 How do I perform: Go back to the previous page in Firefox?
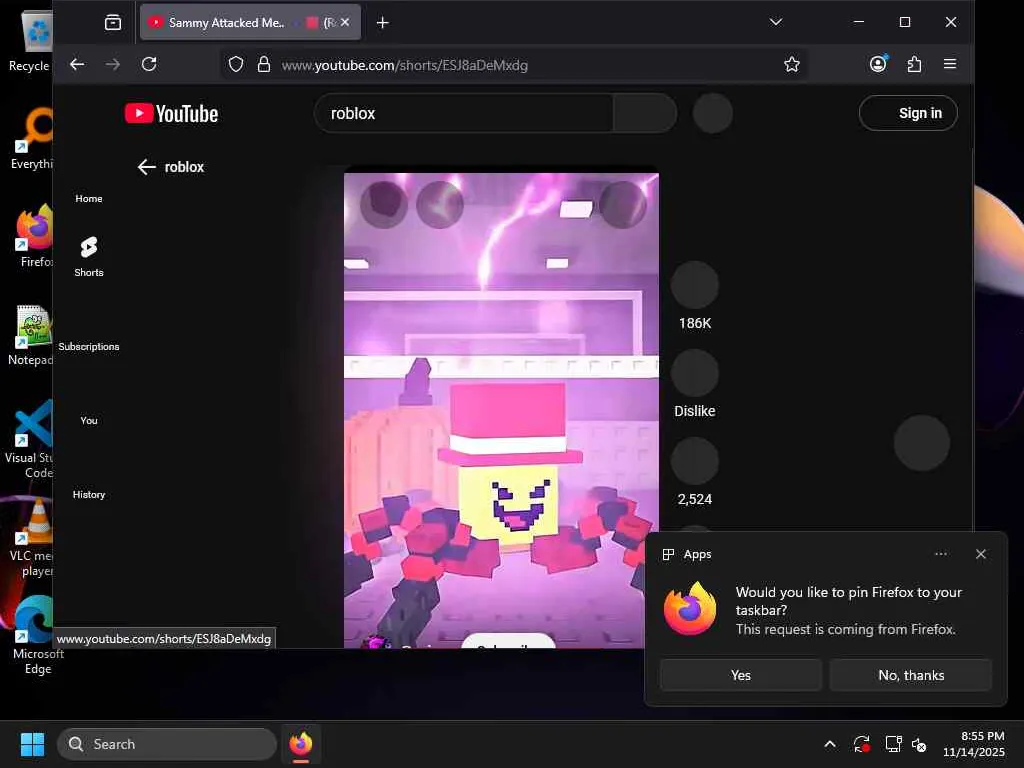77,64
